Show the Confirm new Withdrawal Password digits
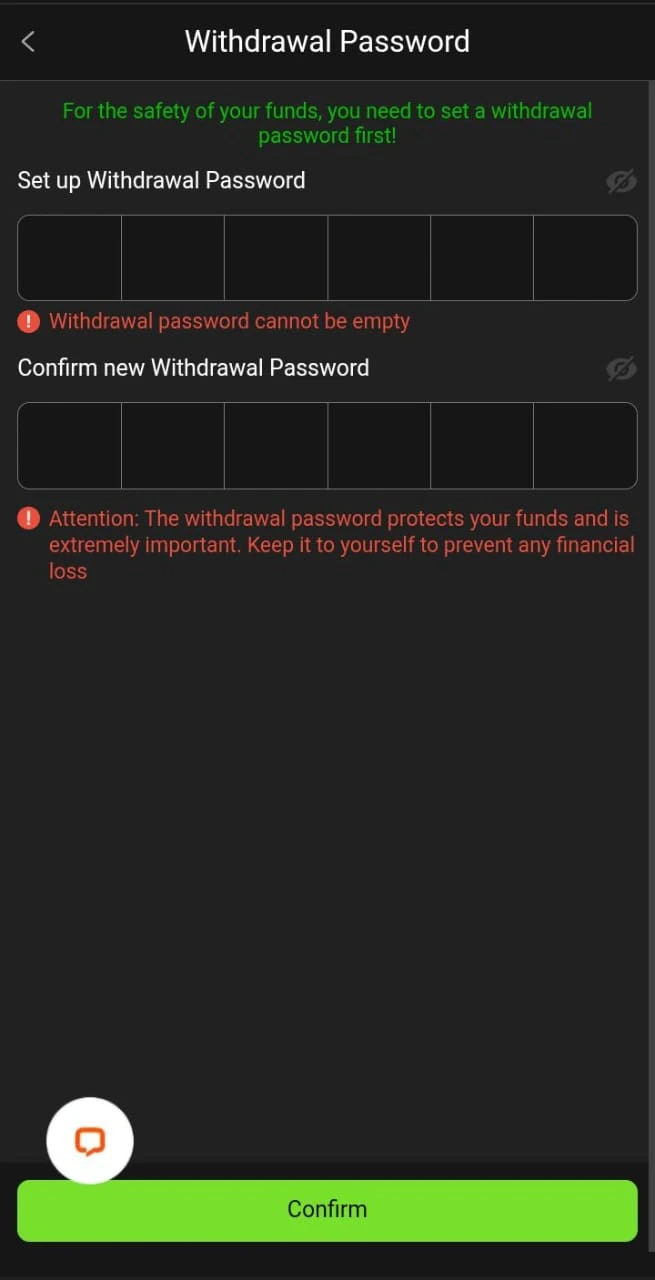Image resolution: width=655 pixels, height=1280 pixels. click(621, 369)
